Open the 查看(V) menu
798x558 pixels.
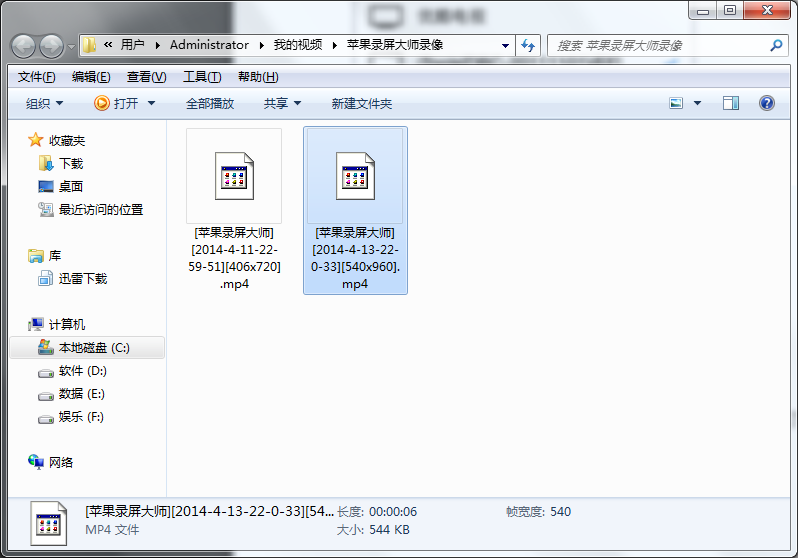click(x=147, y=77)
